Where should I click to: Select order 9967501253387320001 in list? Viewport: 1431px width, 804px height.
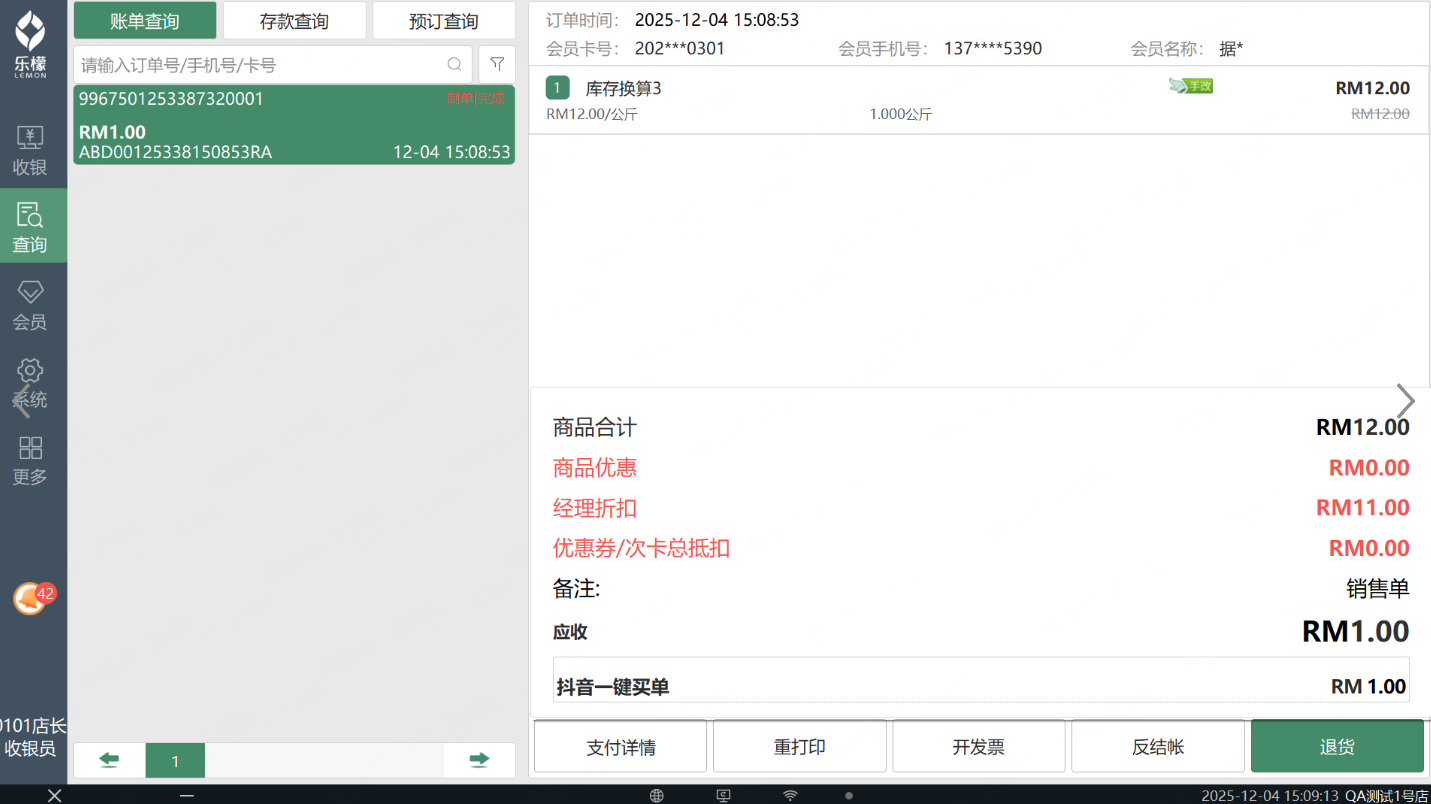(x=294, y=125)
